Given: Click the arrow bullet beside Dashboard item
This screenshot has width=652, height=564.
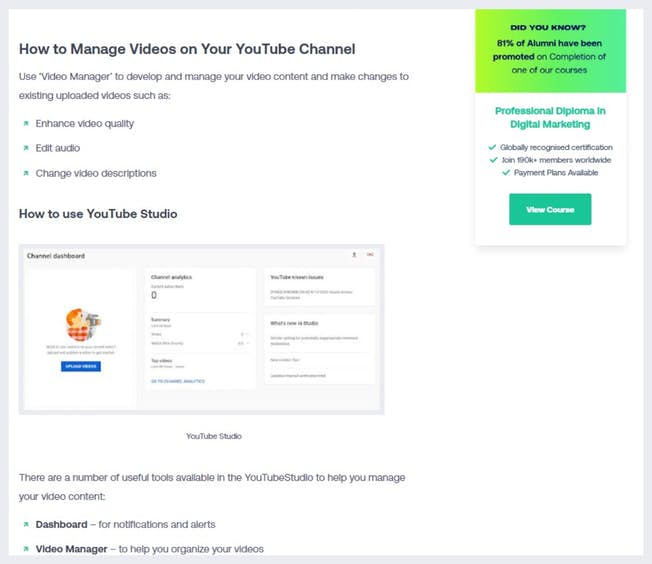Looking at the screenshot, I should pos(26,524).
